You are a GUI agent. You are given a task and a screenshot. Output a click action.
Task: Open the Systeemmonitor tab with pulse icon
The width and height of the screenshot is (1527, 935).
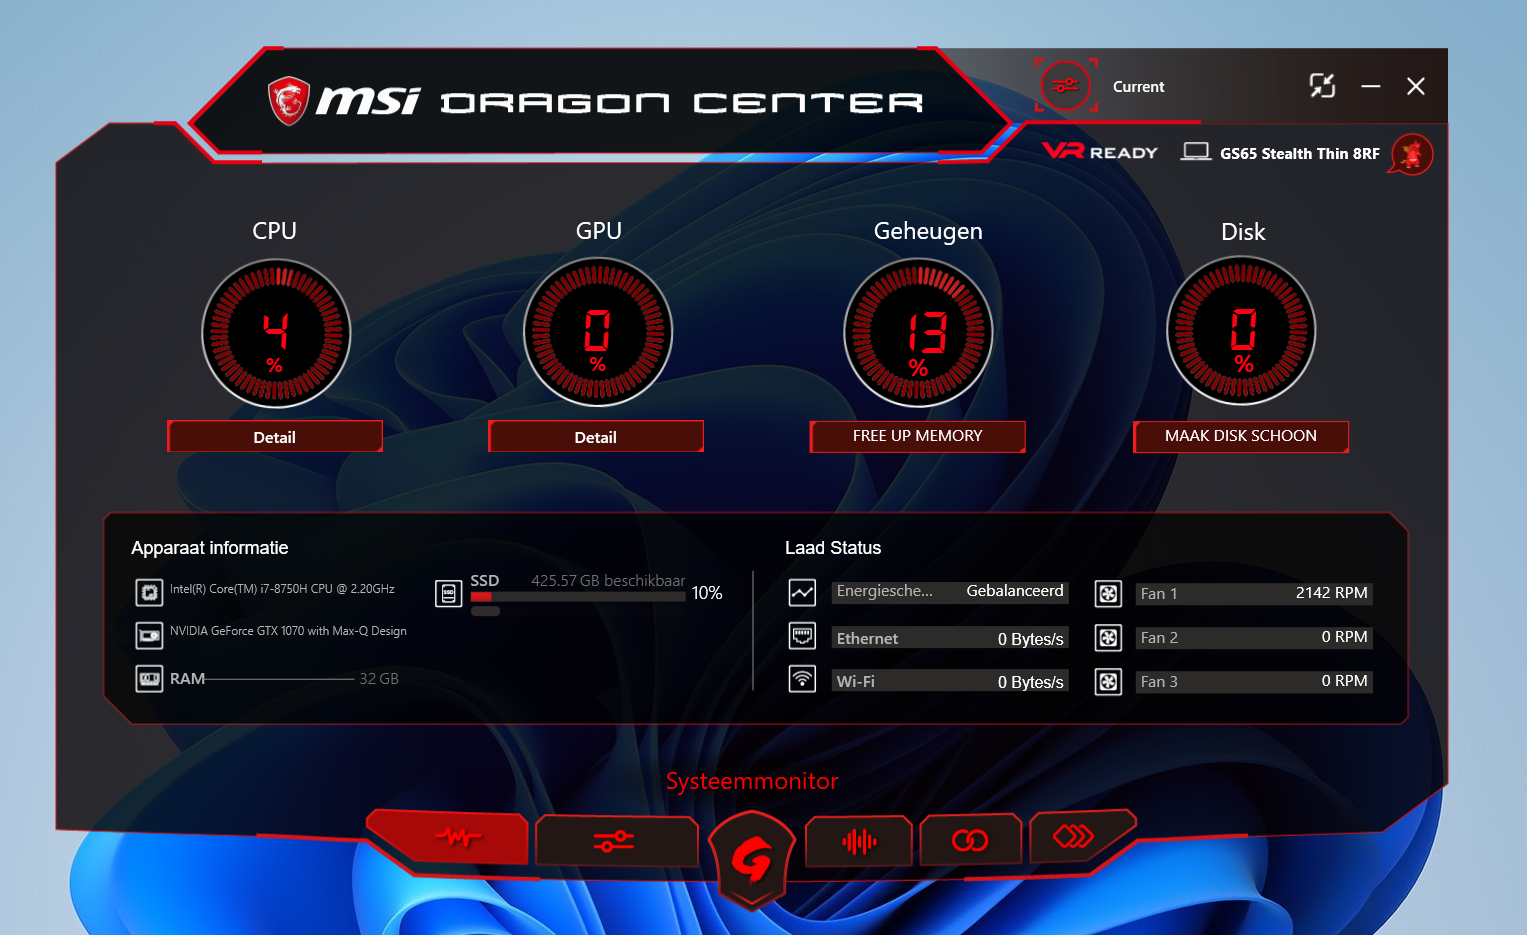(x=449, y=837)
